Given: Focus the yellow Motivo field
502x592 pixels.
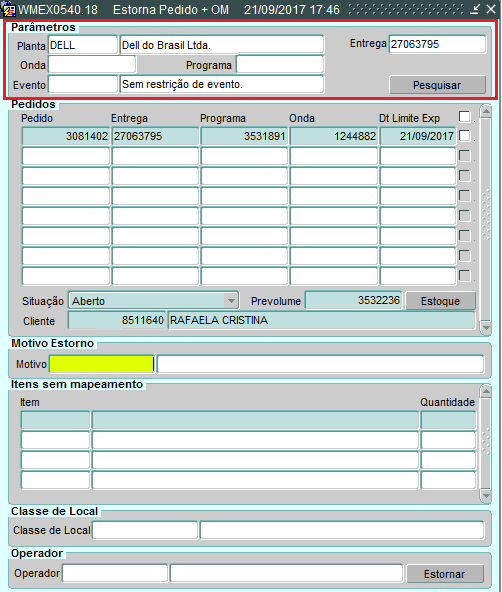Looking at the screenshot, I should tap(102, 364).
